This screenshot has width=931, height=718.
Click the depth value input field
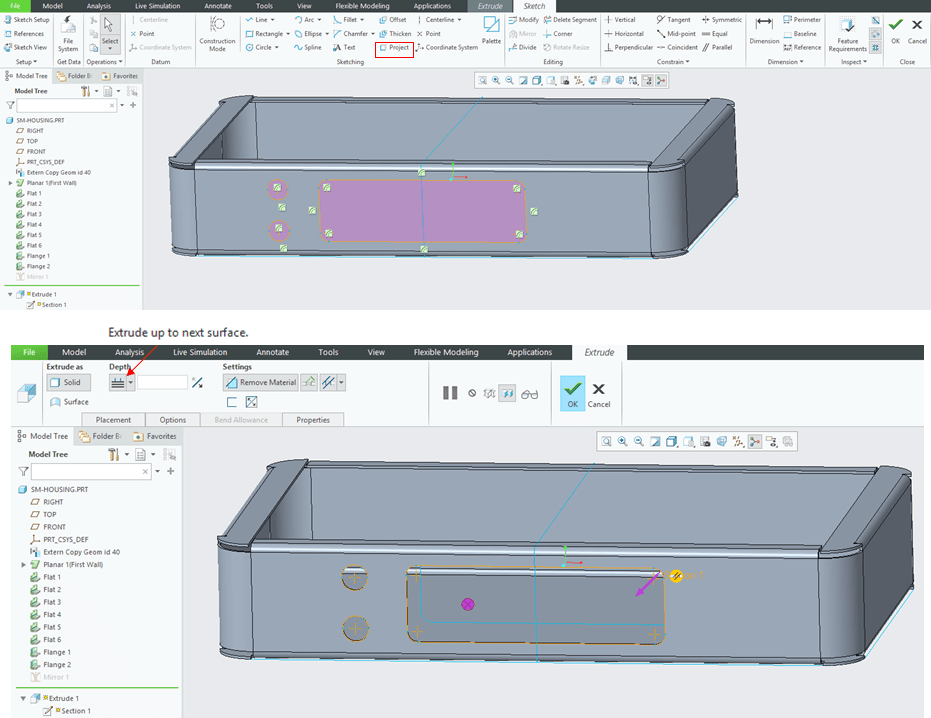(162, 382)
